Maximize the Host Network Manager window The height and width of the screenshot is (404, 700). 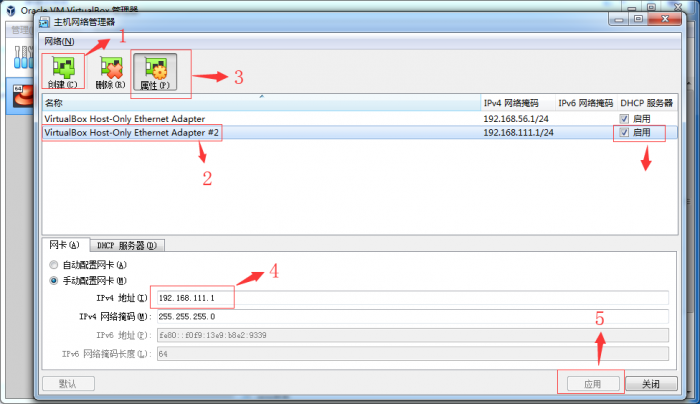(x=638, y=19)
